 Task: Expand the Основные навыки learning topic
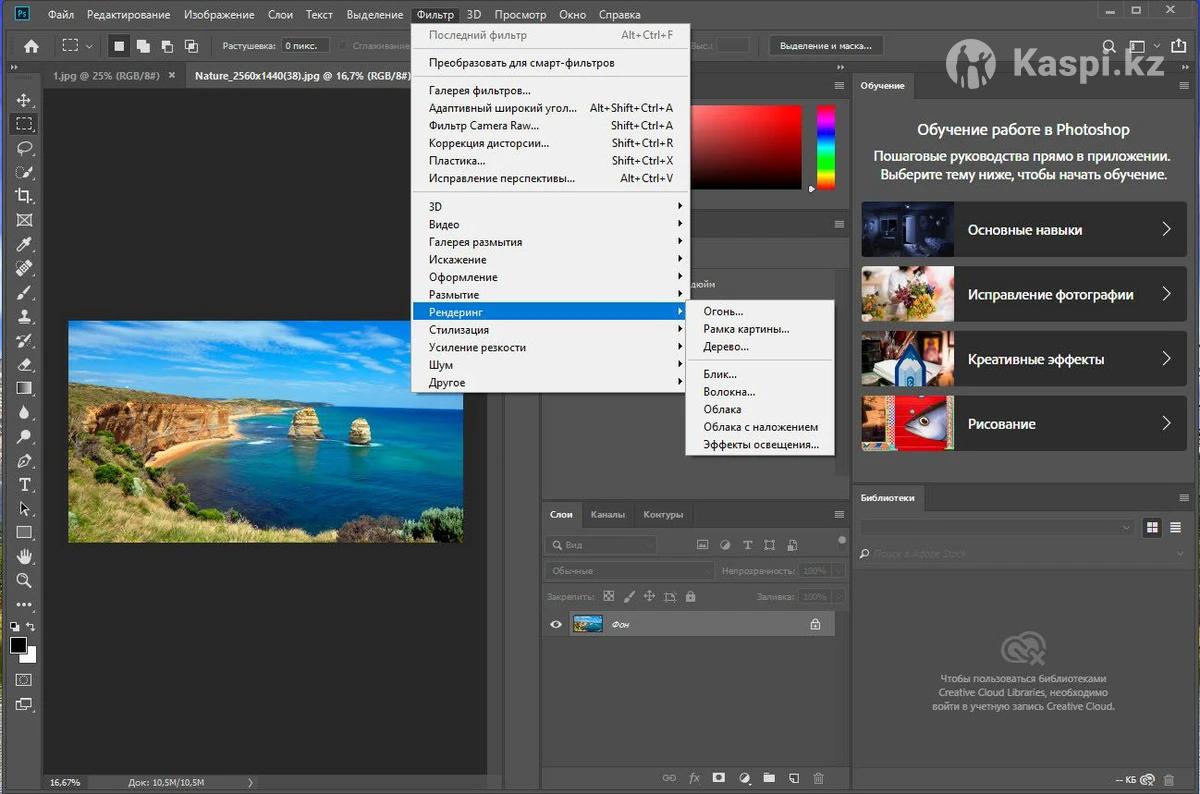pyautogui.click(x=1023, y=230)
